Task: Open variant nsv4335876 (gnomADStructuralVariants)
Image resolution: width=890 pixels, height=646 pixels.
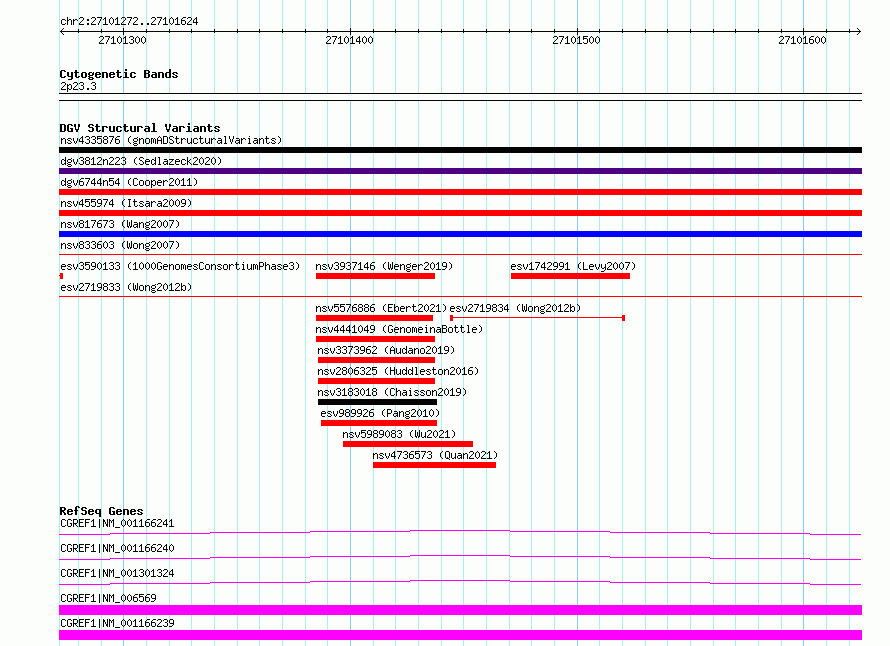Action: tap(171, 140)
